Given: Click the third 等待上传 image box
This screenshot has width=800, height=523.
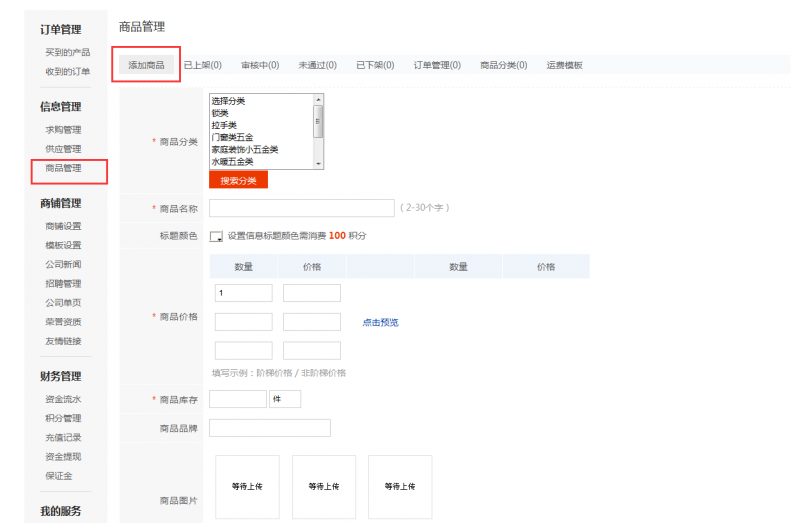Looking at the screenshot, I should (400, 487).
